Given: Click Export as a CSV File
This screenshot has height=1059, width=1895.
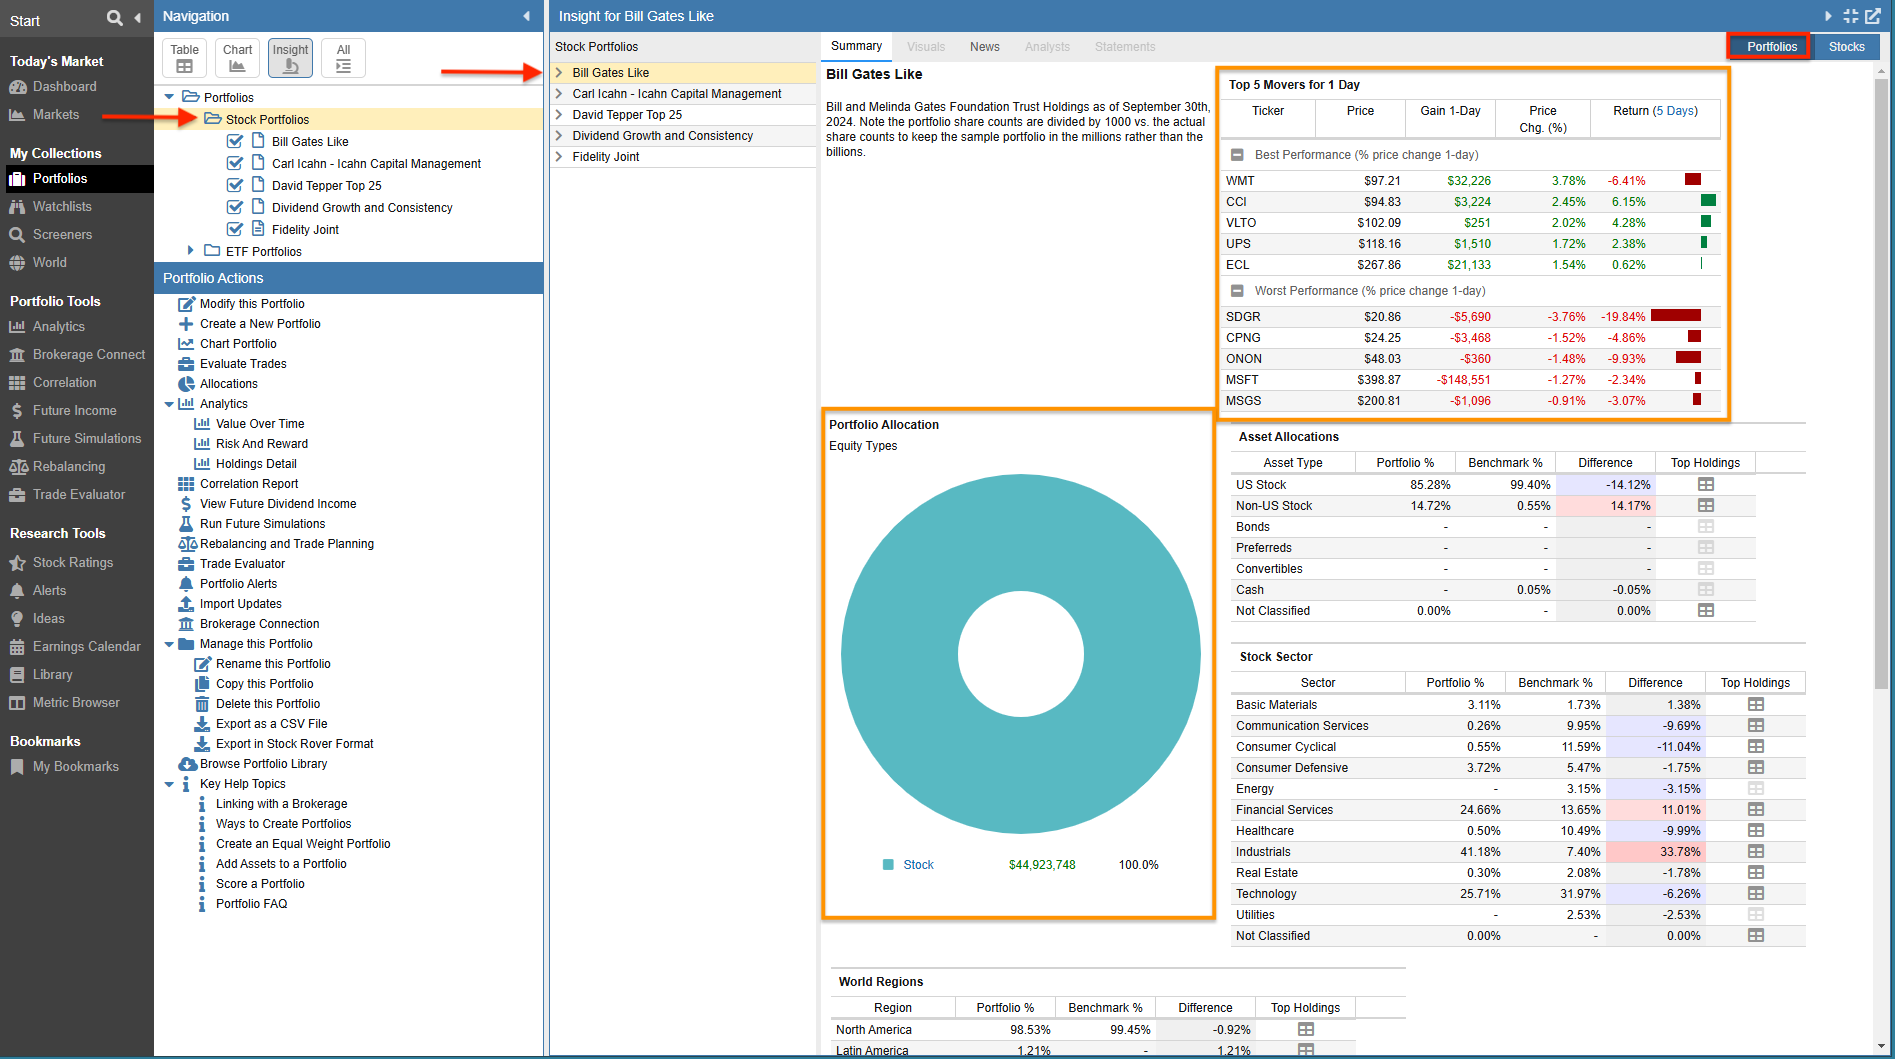Looking at the screenshot, I should [x=272, y=724].
